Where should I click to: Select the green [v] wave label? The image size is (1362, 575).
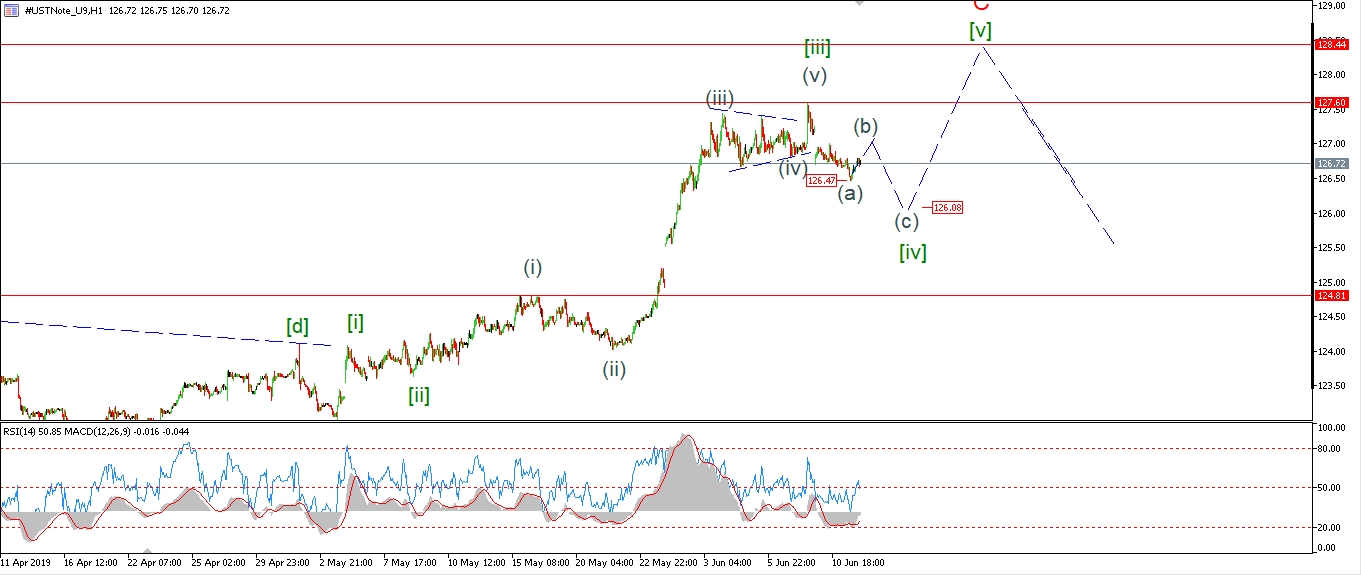click(980, 31)
